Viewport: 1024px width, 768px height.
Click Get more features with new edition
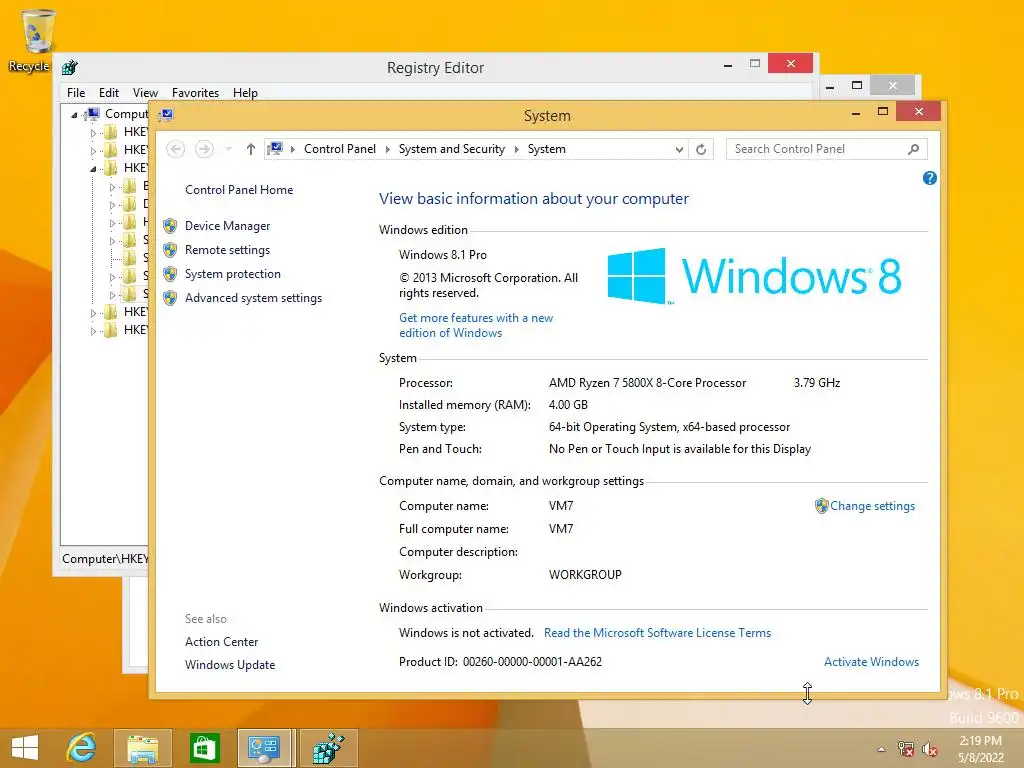tap(476, 325)
